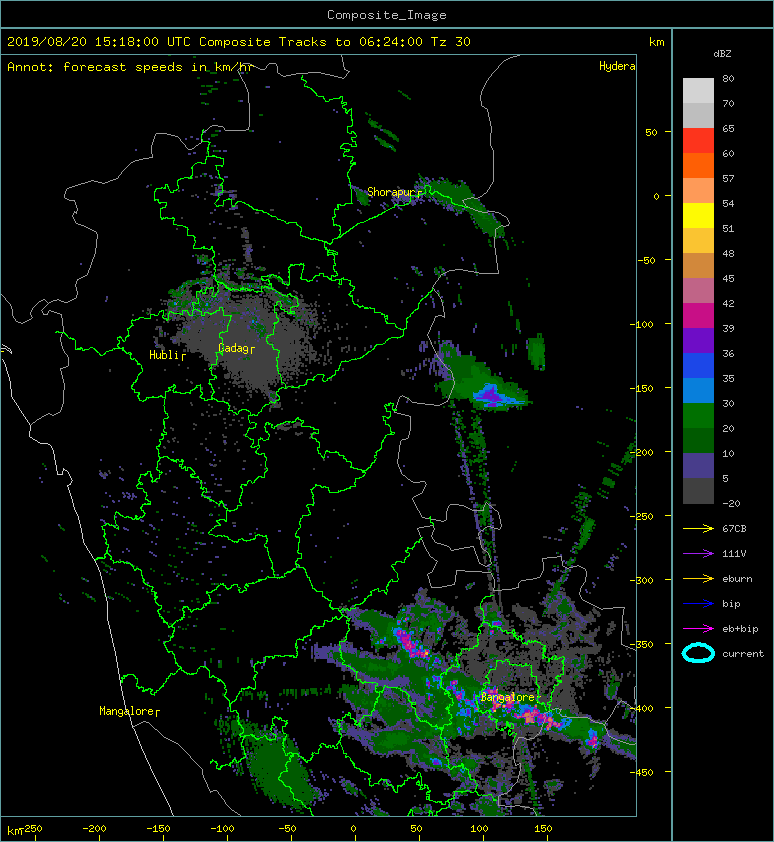Click the 67CB legend label text
This screenshot has height=842, width=774.
tap(734, 528)
